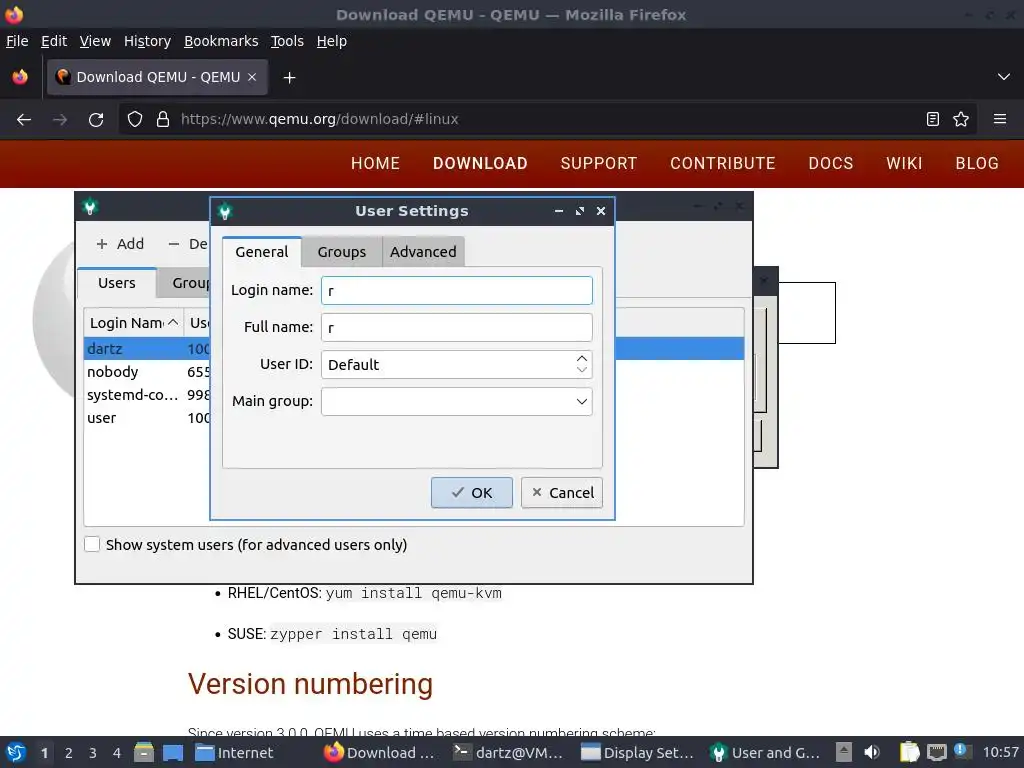
Task: Open the SUPPORT page link
Action: tap(599, 163)
